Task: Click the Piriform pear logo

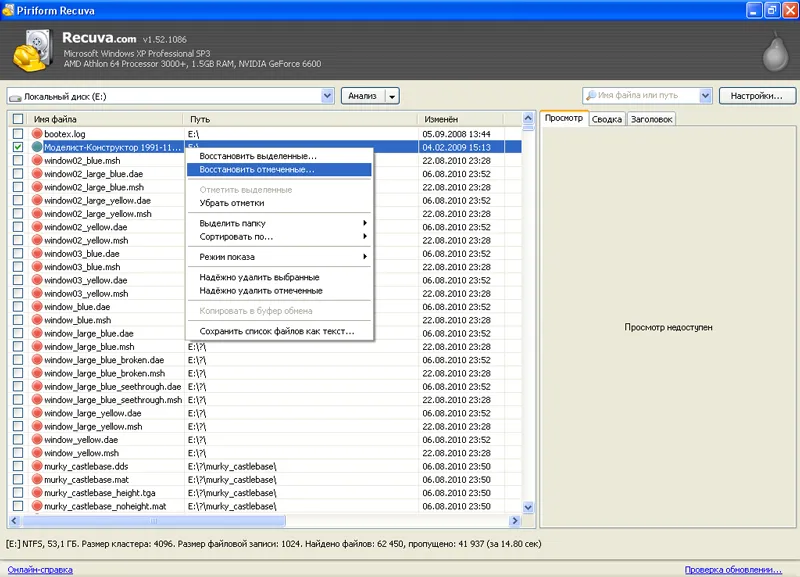Action: (775, 52)
